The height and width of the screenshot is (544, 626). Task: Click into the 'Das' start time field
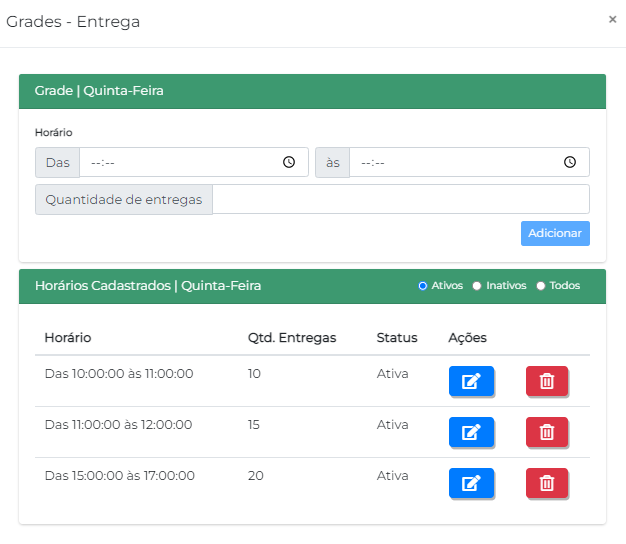[x=170, y=162]
